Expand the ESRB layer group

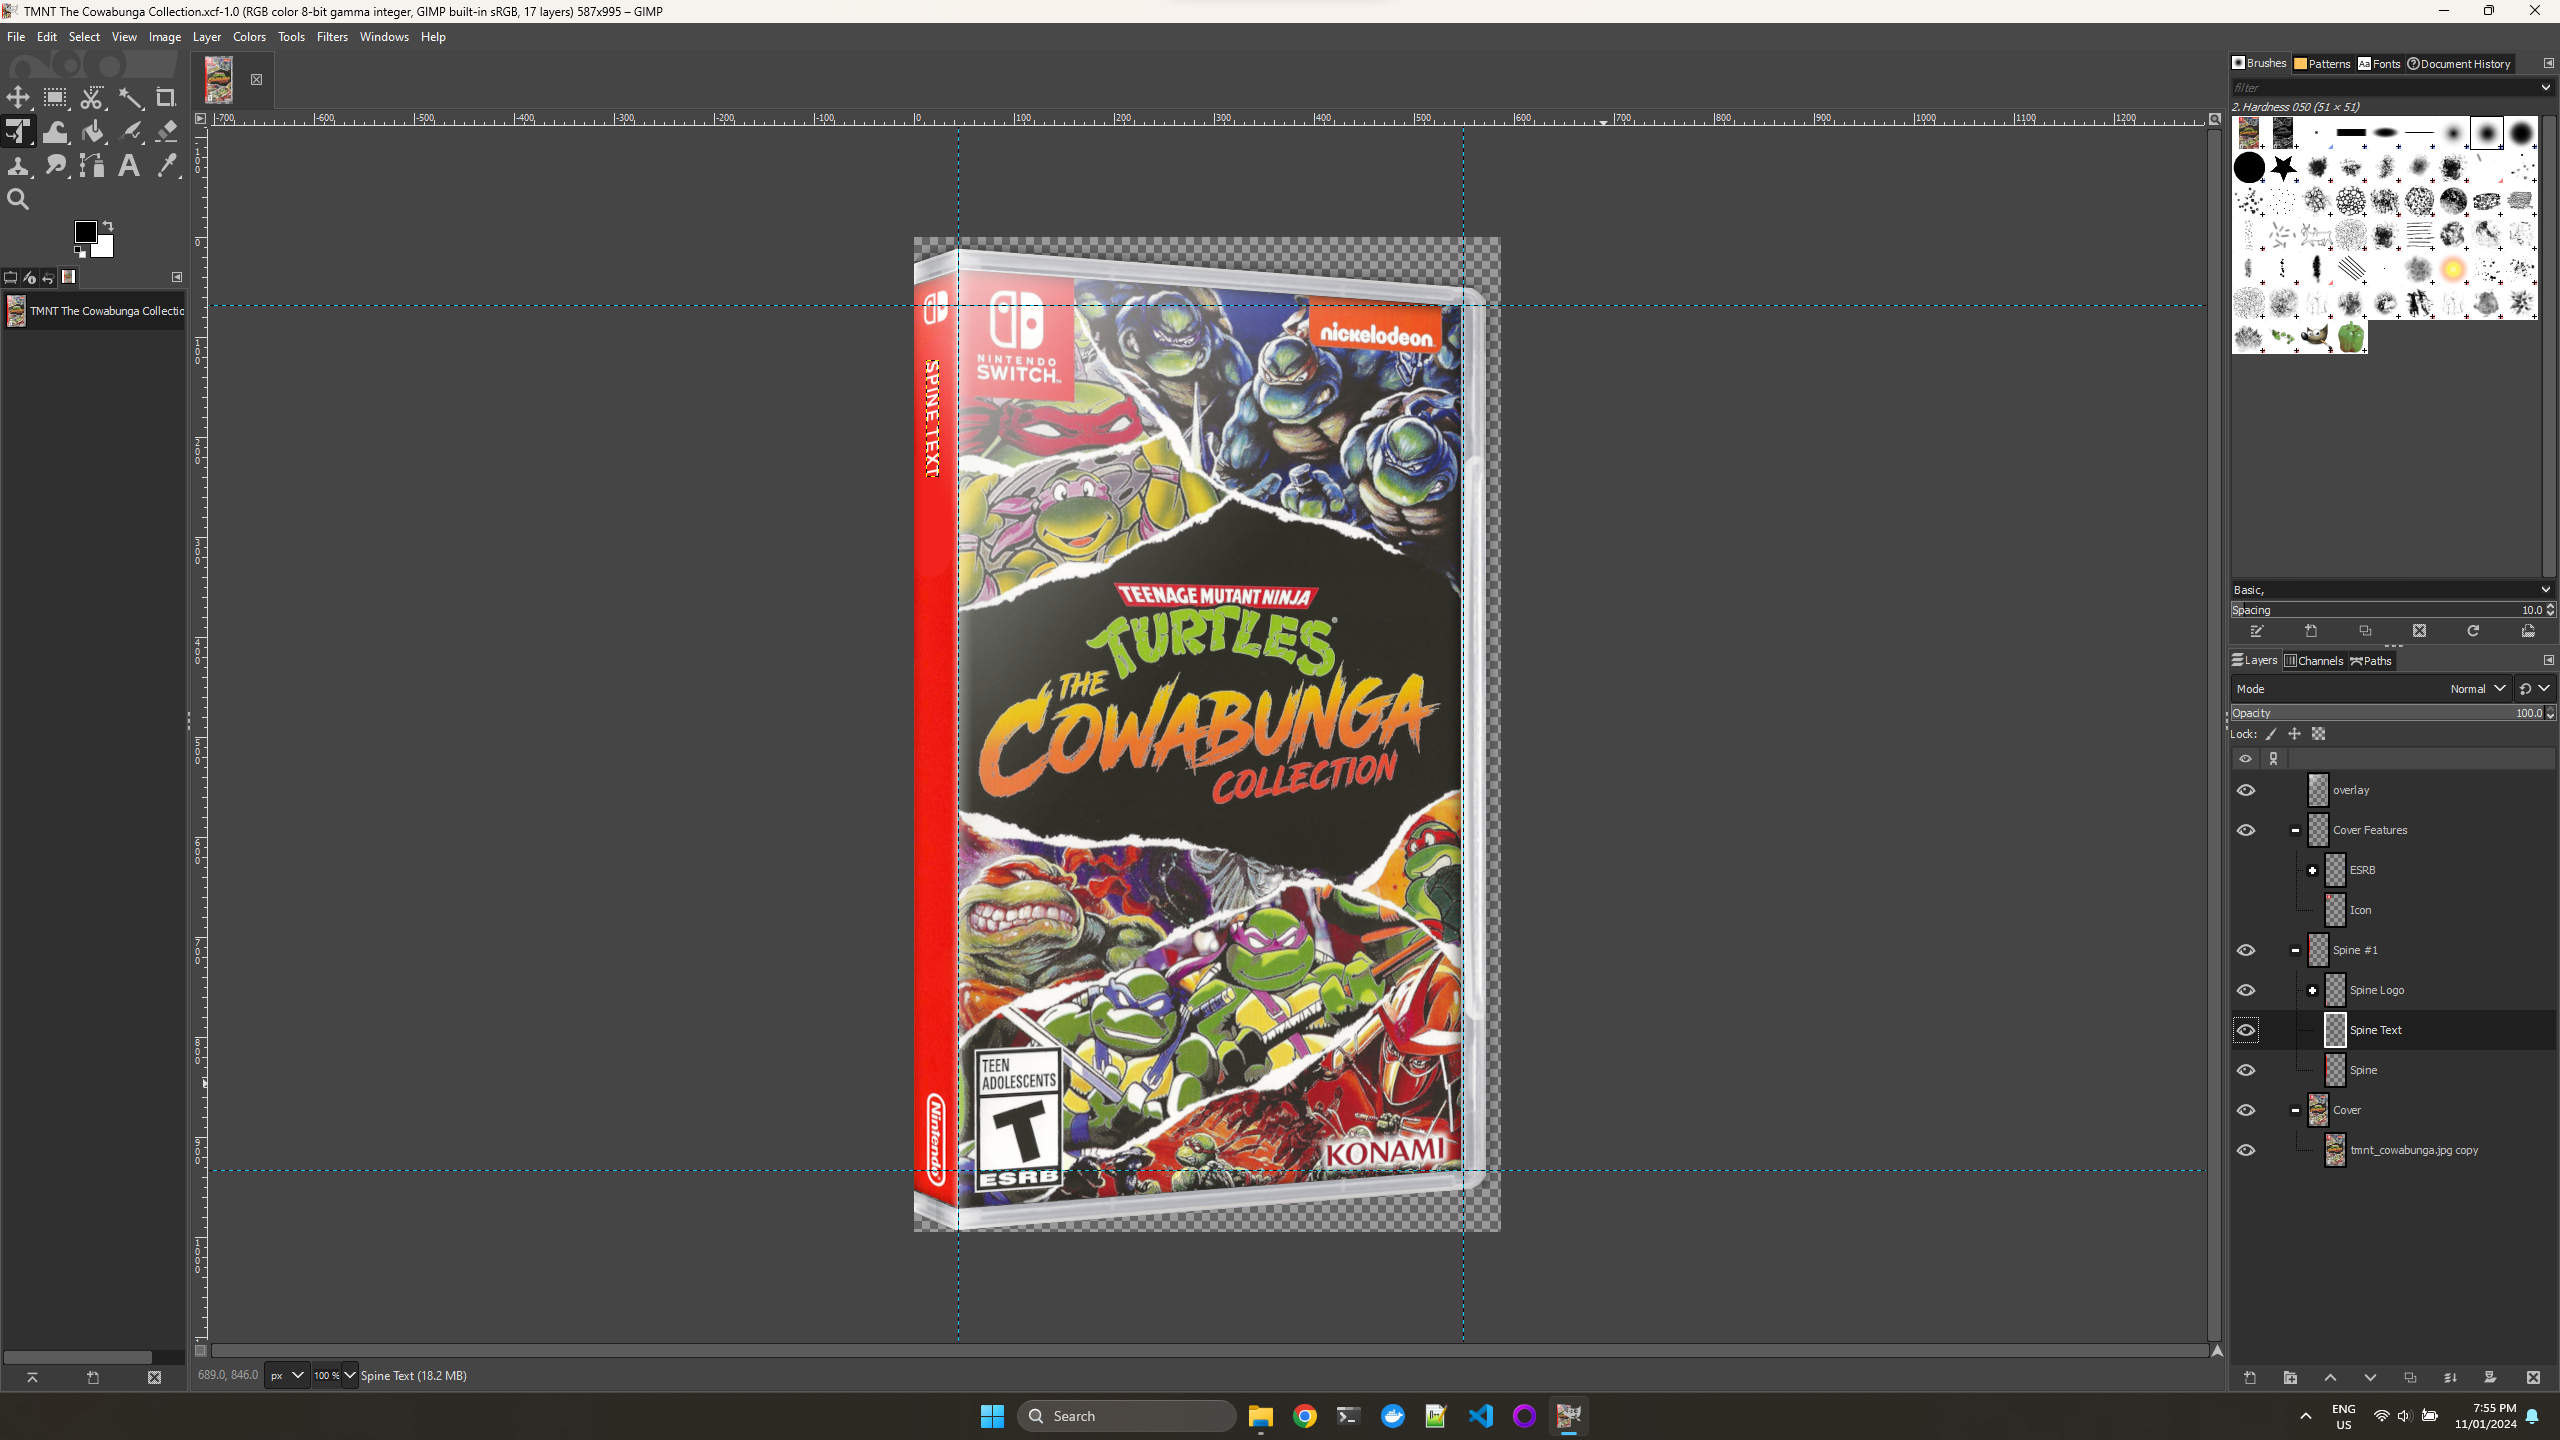(2312, 870)
